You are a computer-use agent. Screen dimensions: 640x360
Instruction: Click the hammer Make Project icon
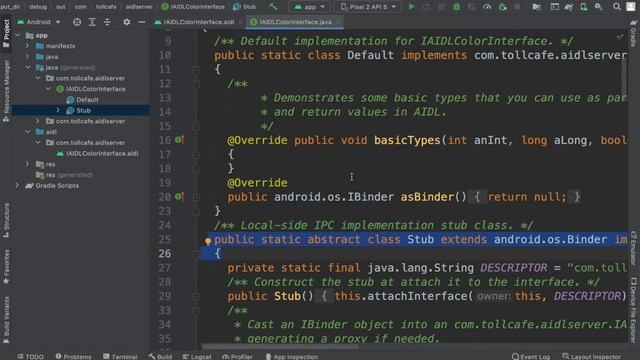pos(273,6)
